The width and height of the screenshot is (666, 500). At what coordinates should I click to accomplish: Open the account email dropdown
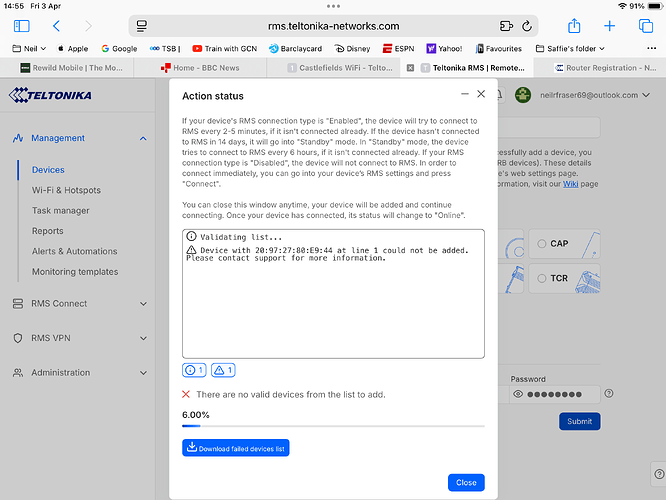[595, 95]
